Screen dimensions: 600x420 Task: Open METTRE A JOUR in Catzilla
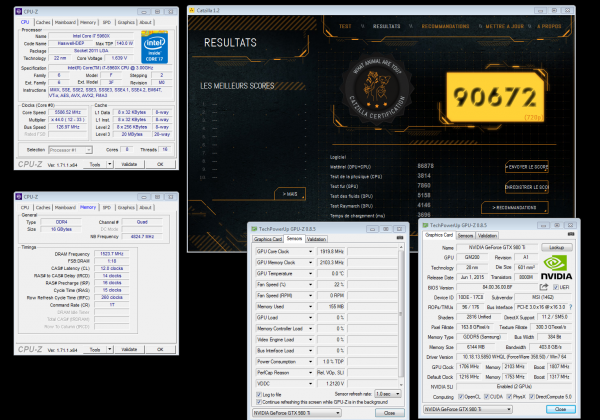pos(505,26)
